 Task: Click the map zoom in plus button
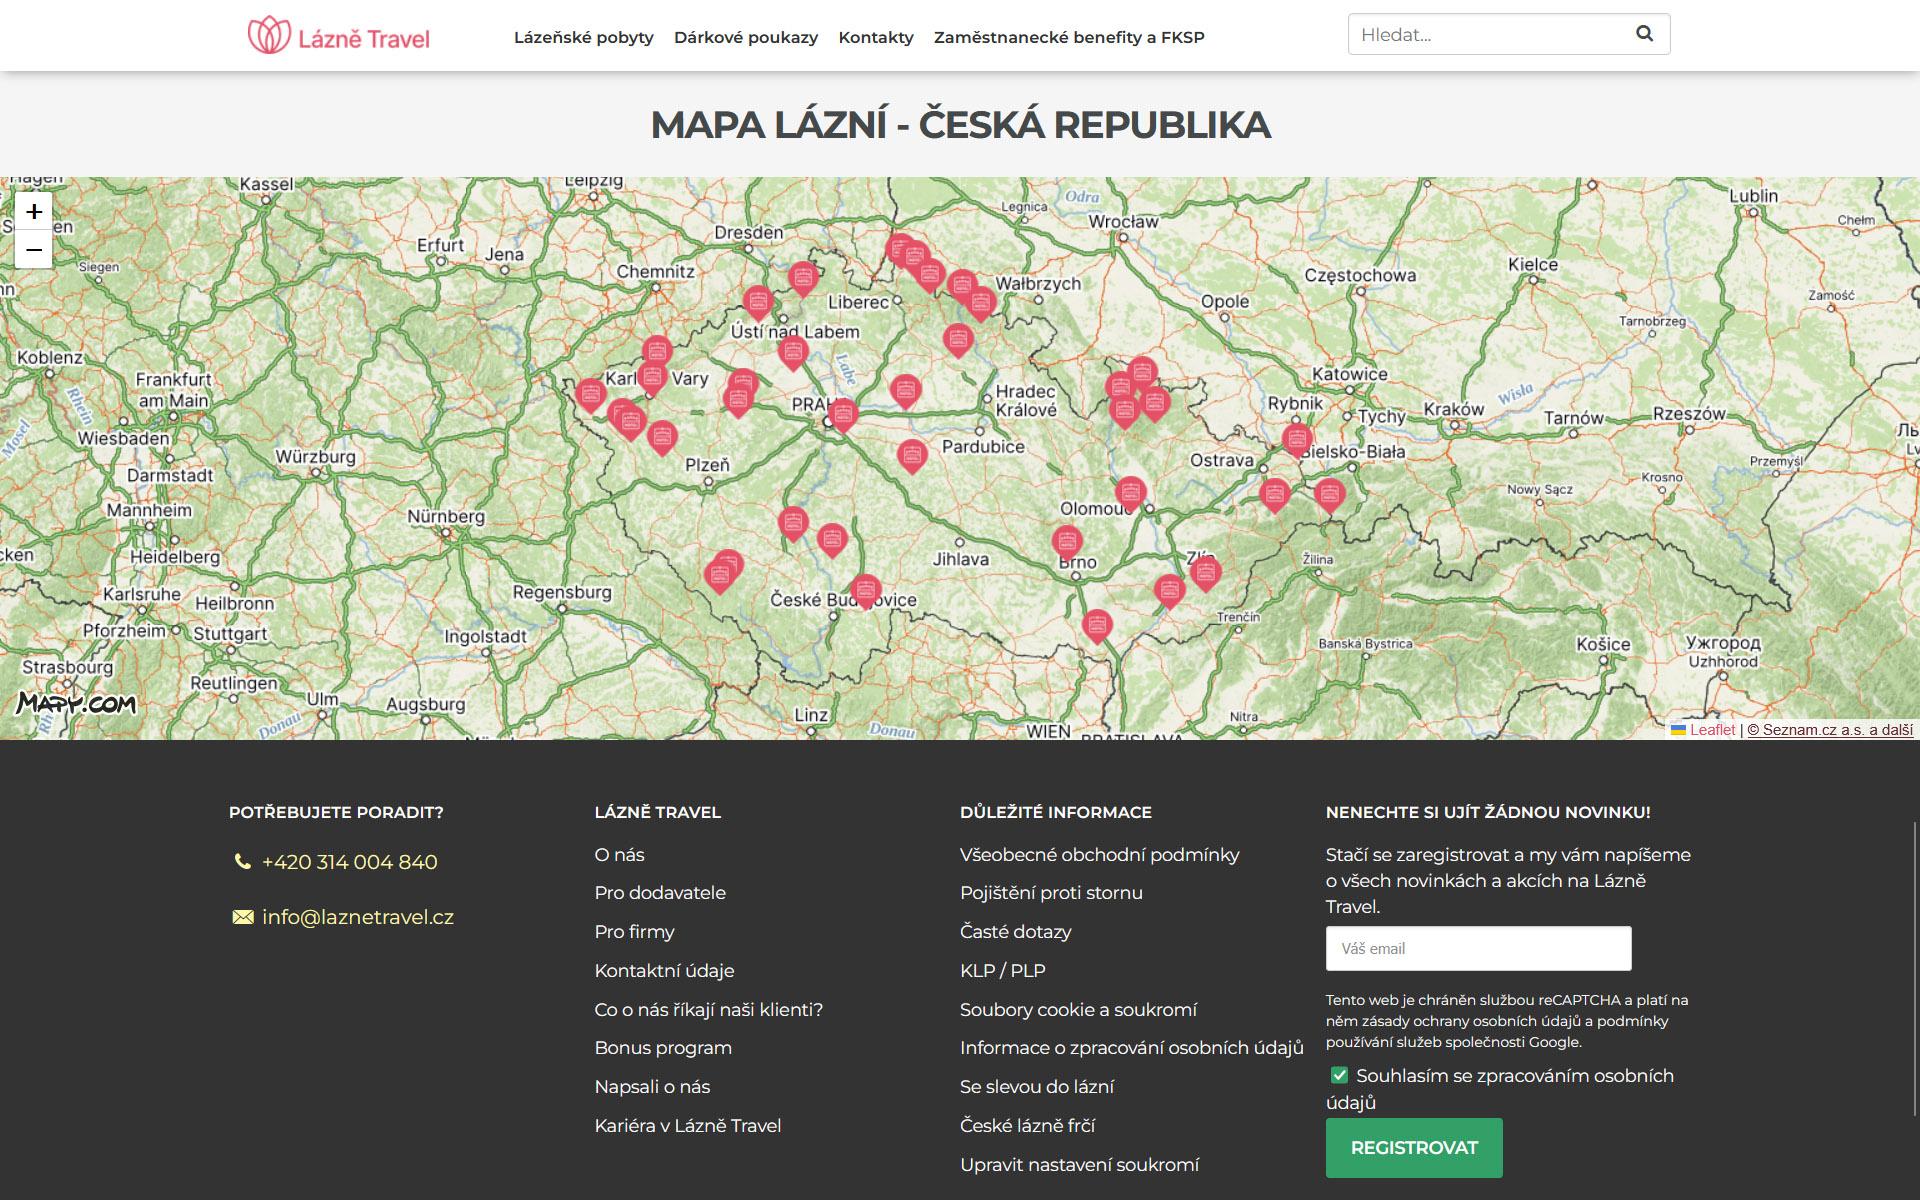click(x=34, y=211)
